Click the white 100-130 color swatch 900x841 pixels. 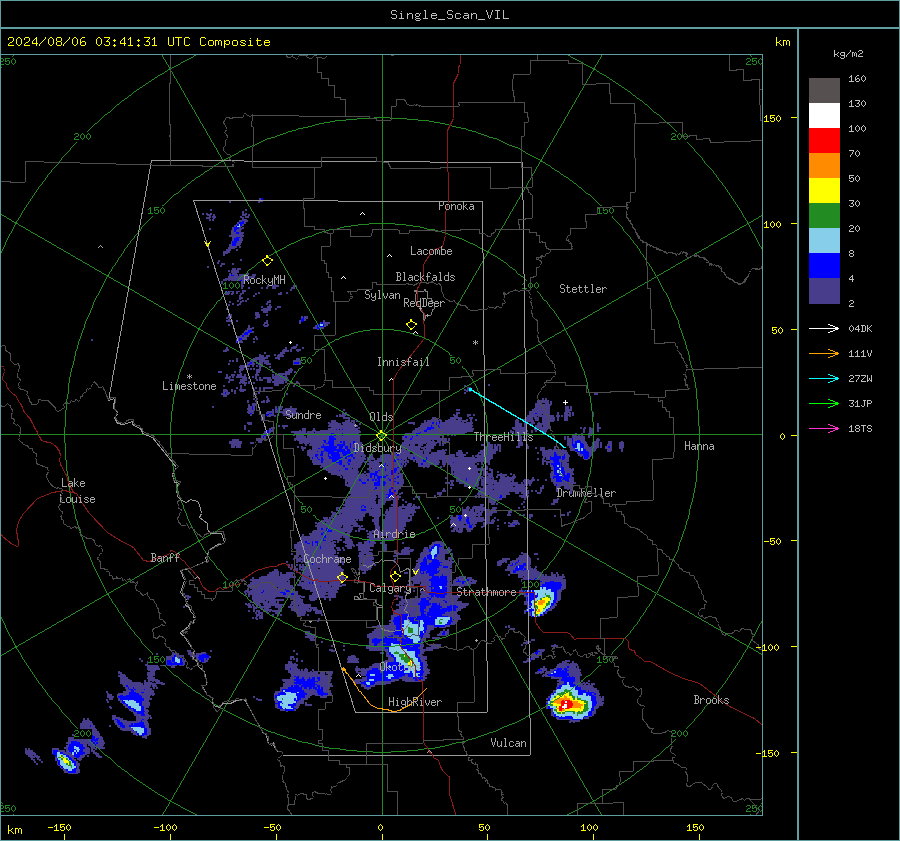pyautogui.click(x=824, y=116)
